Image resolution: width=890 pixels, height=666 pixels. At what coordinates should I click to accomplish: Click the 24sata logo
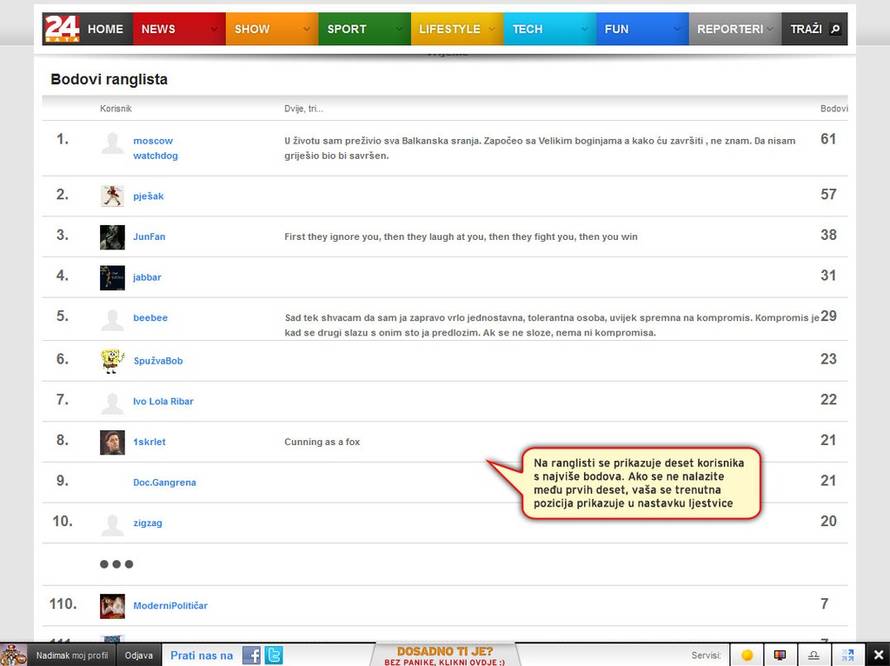pyautogui.click(x=61, y=29)
